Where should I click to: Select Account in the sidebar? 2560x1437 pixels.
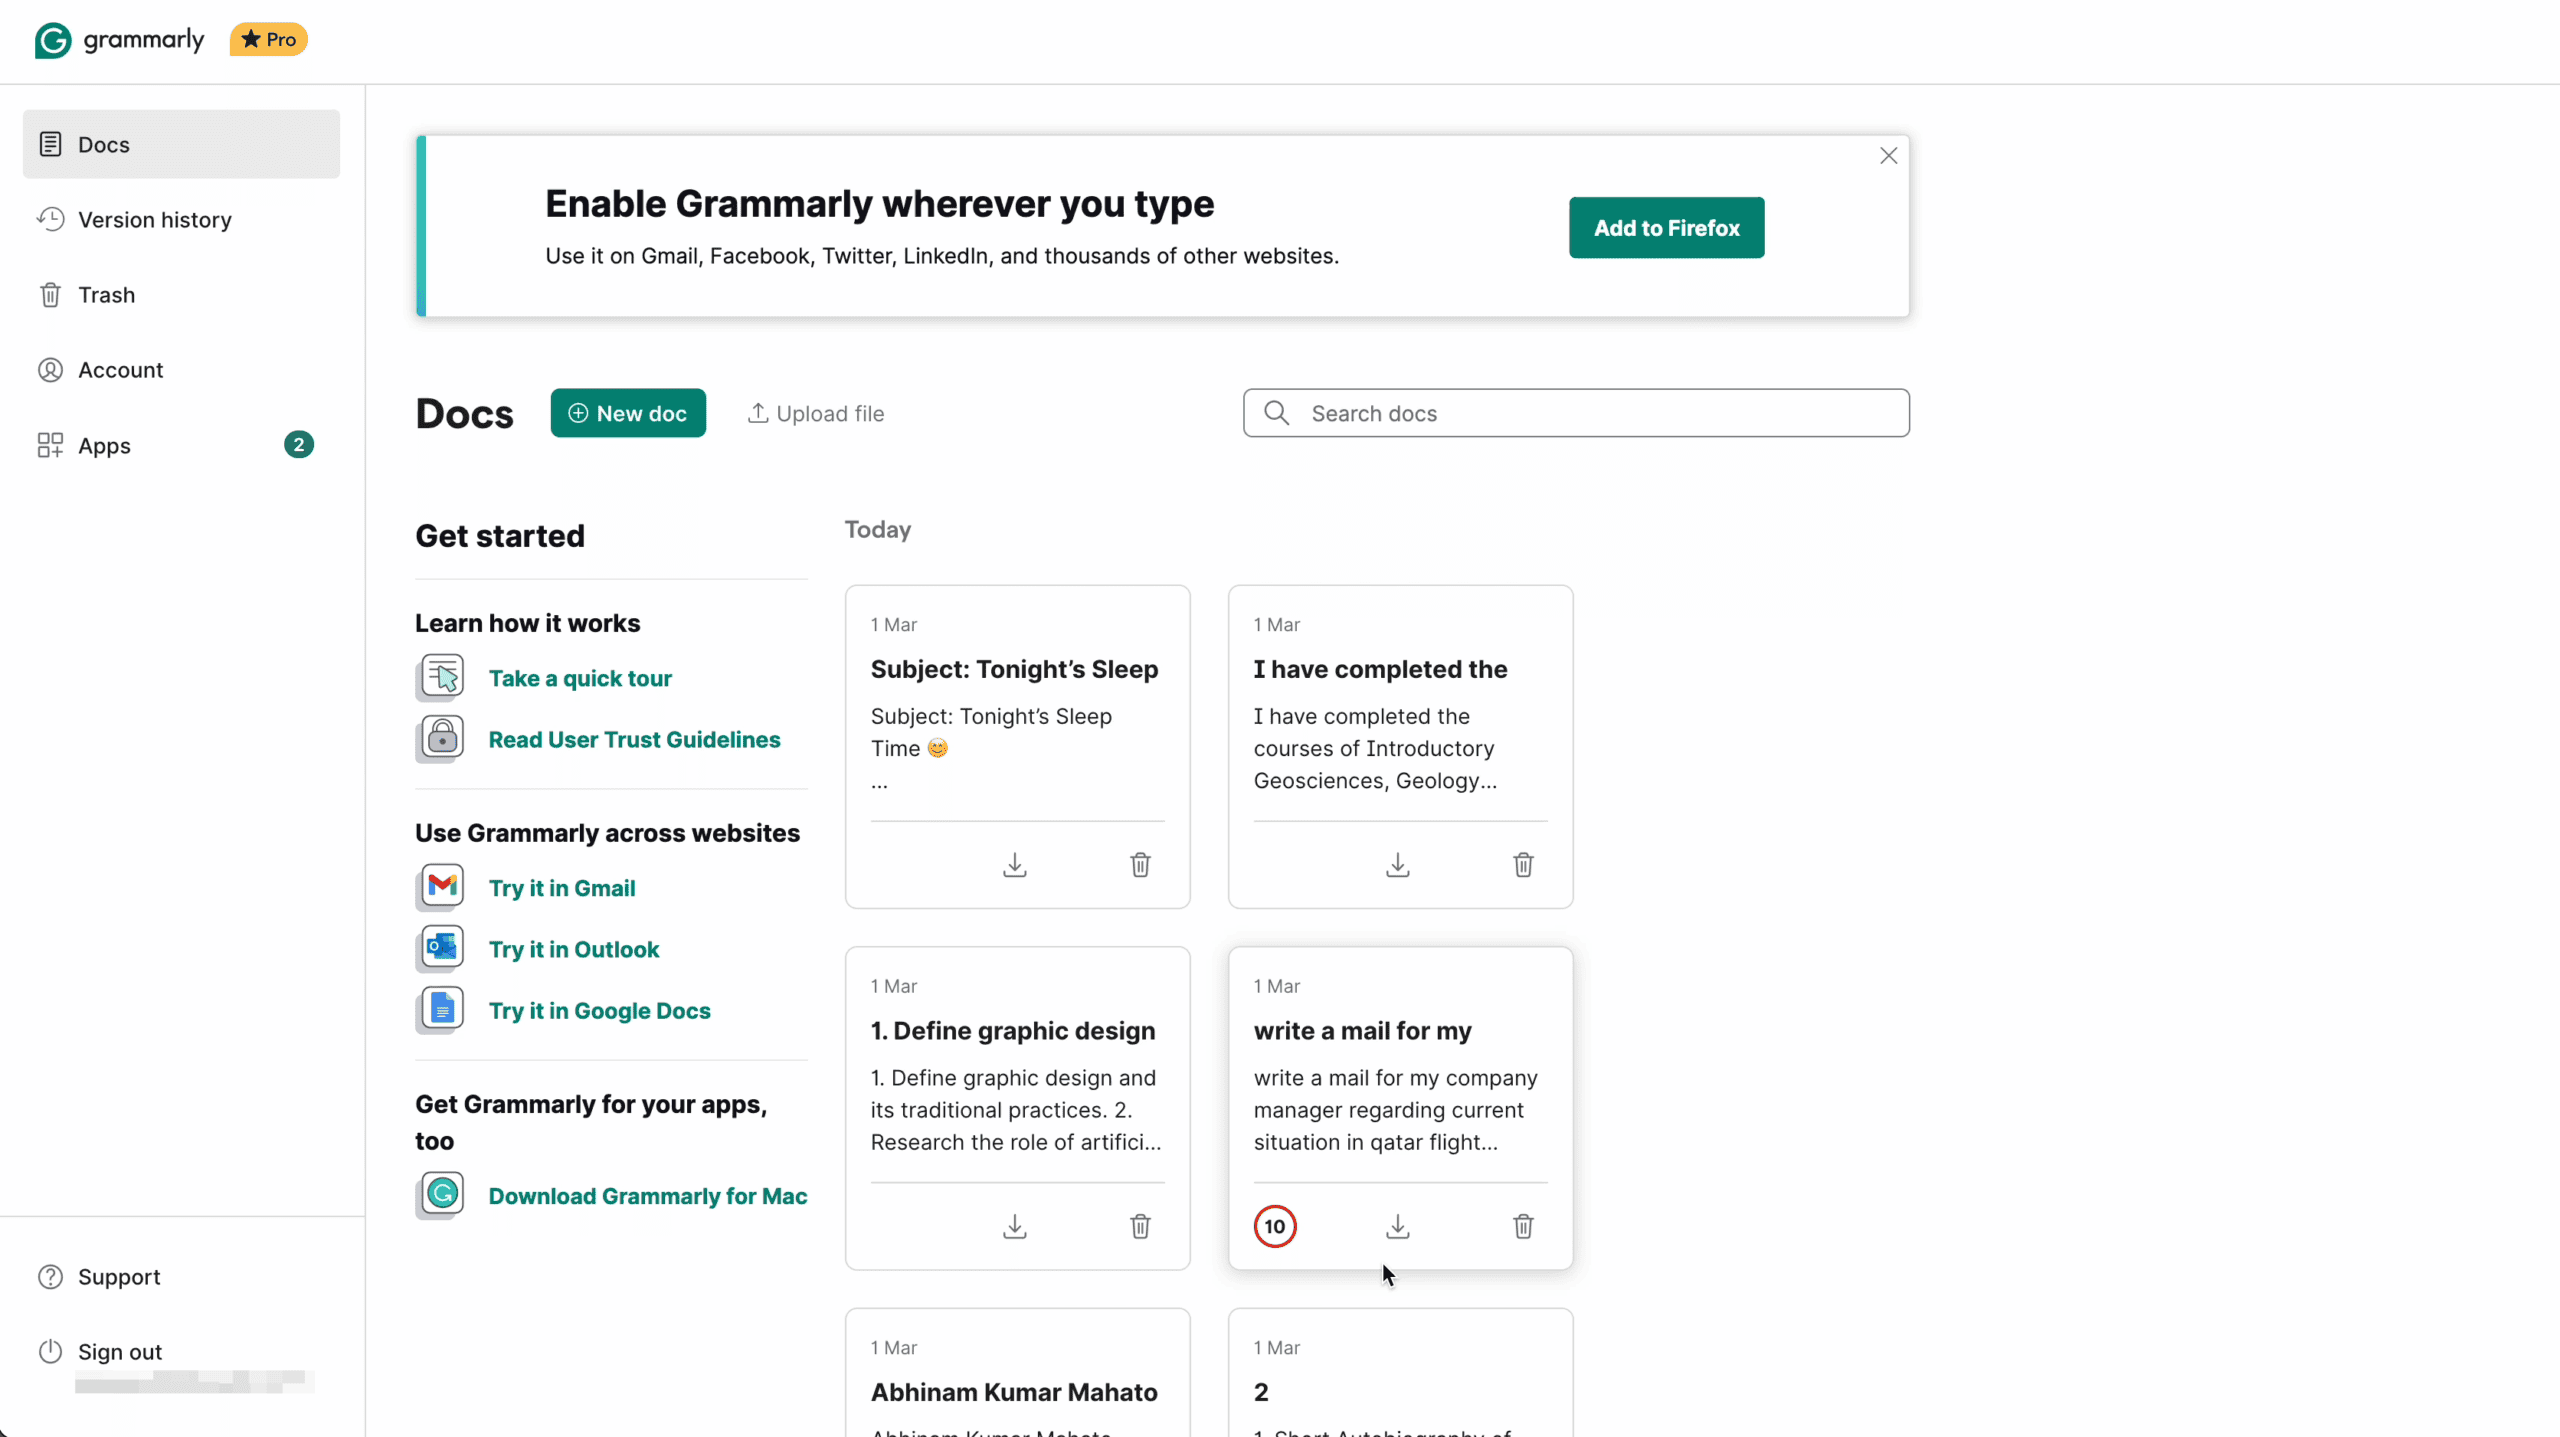pyautogui.click(x=121, y=369)
